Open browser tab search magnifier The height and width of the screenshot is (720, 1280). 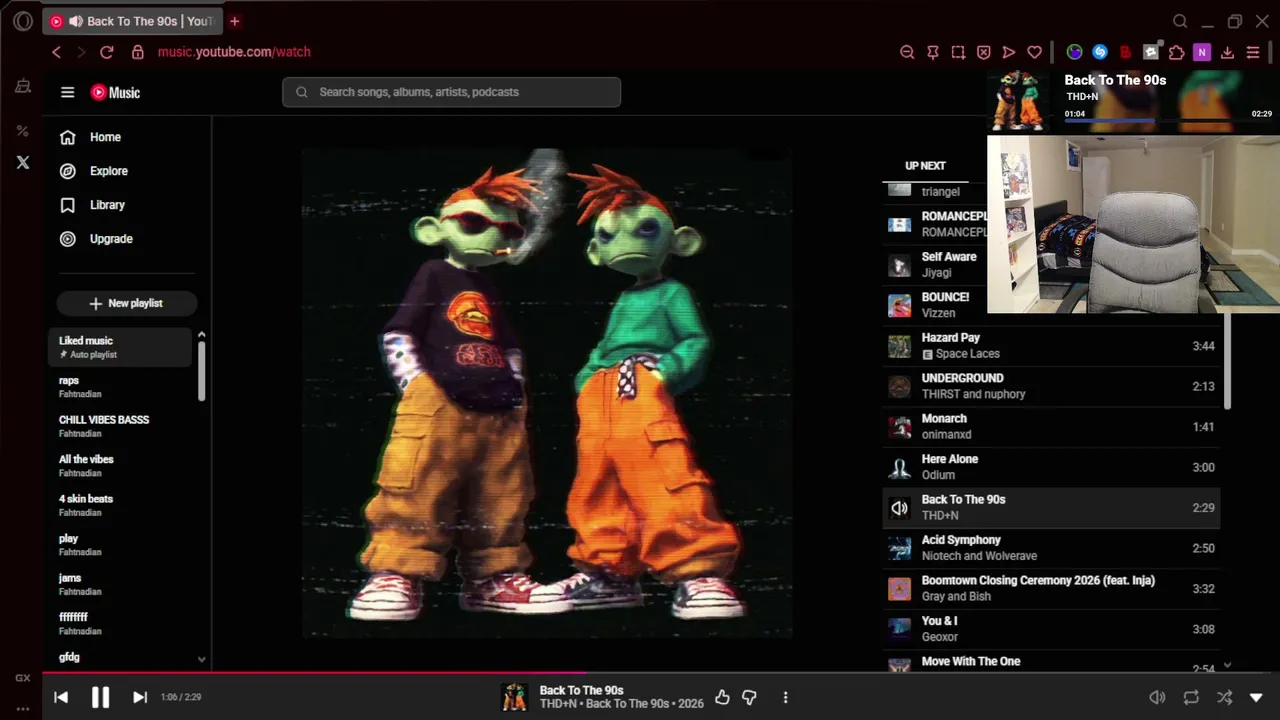[1180, 21]
